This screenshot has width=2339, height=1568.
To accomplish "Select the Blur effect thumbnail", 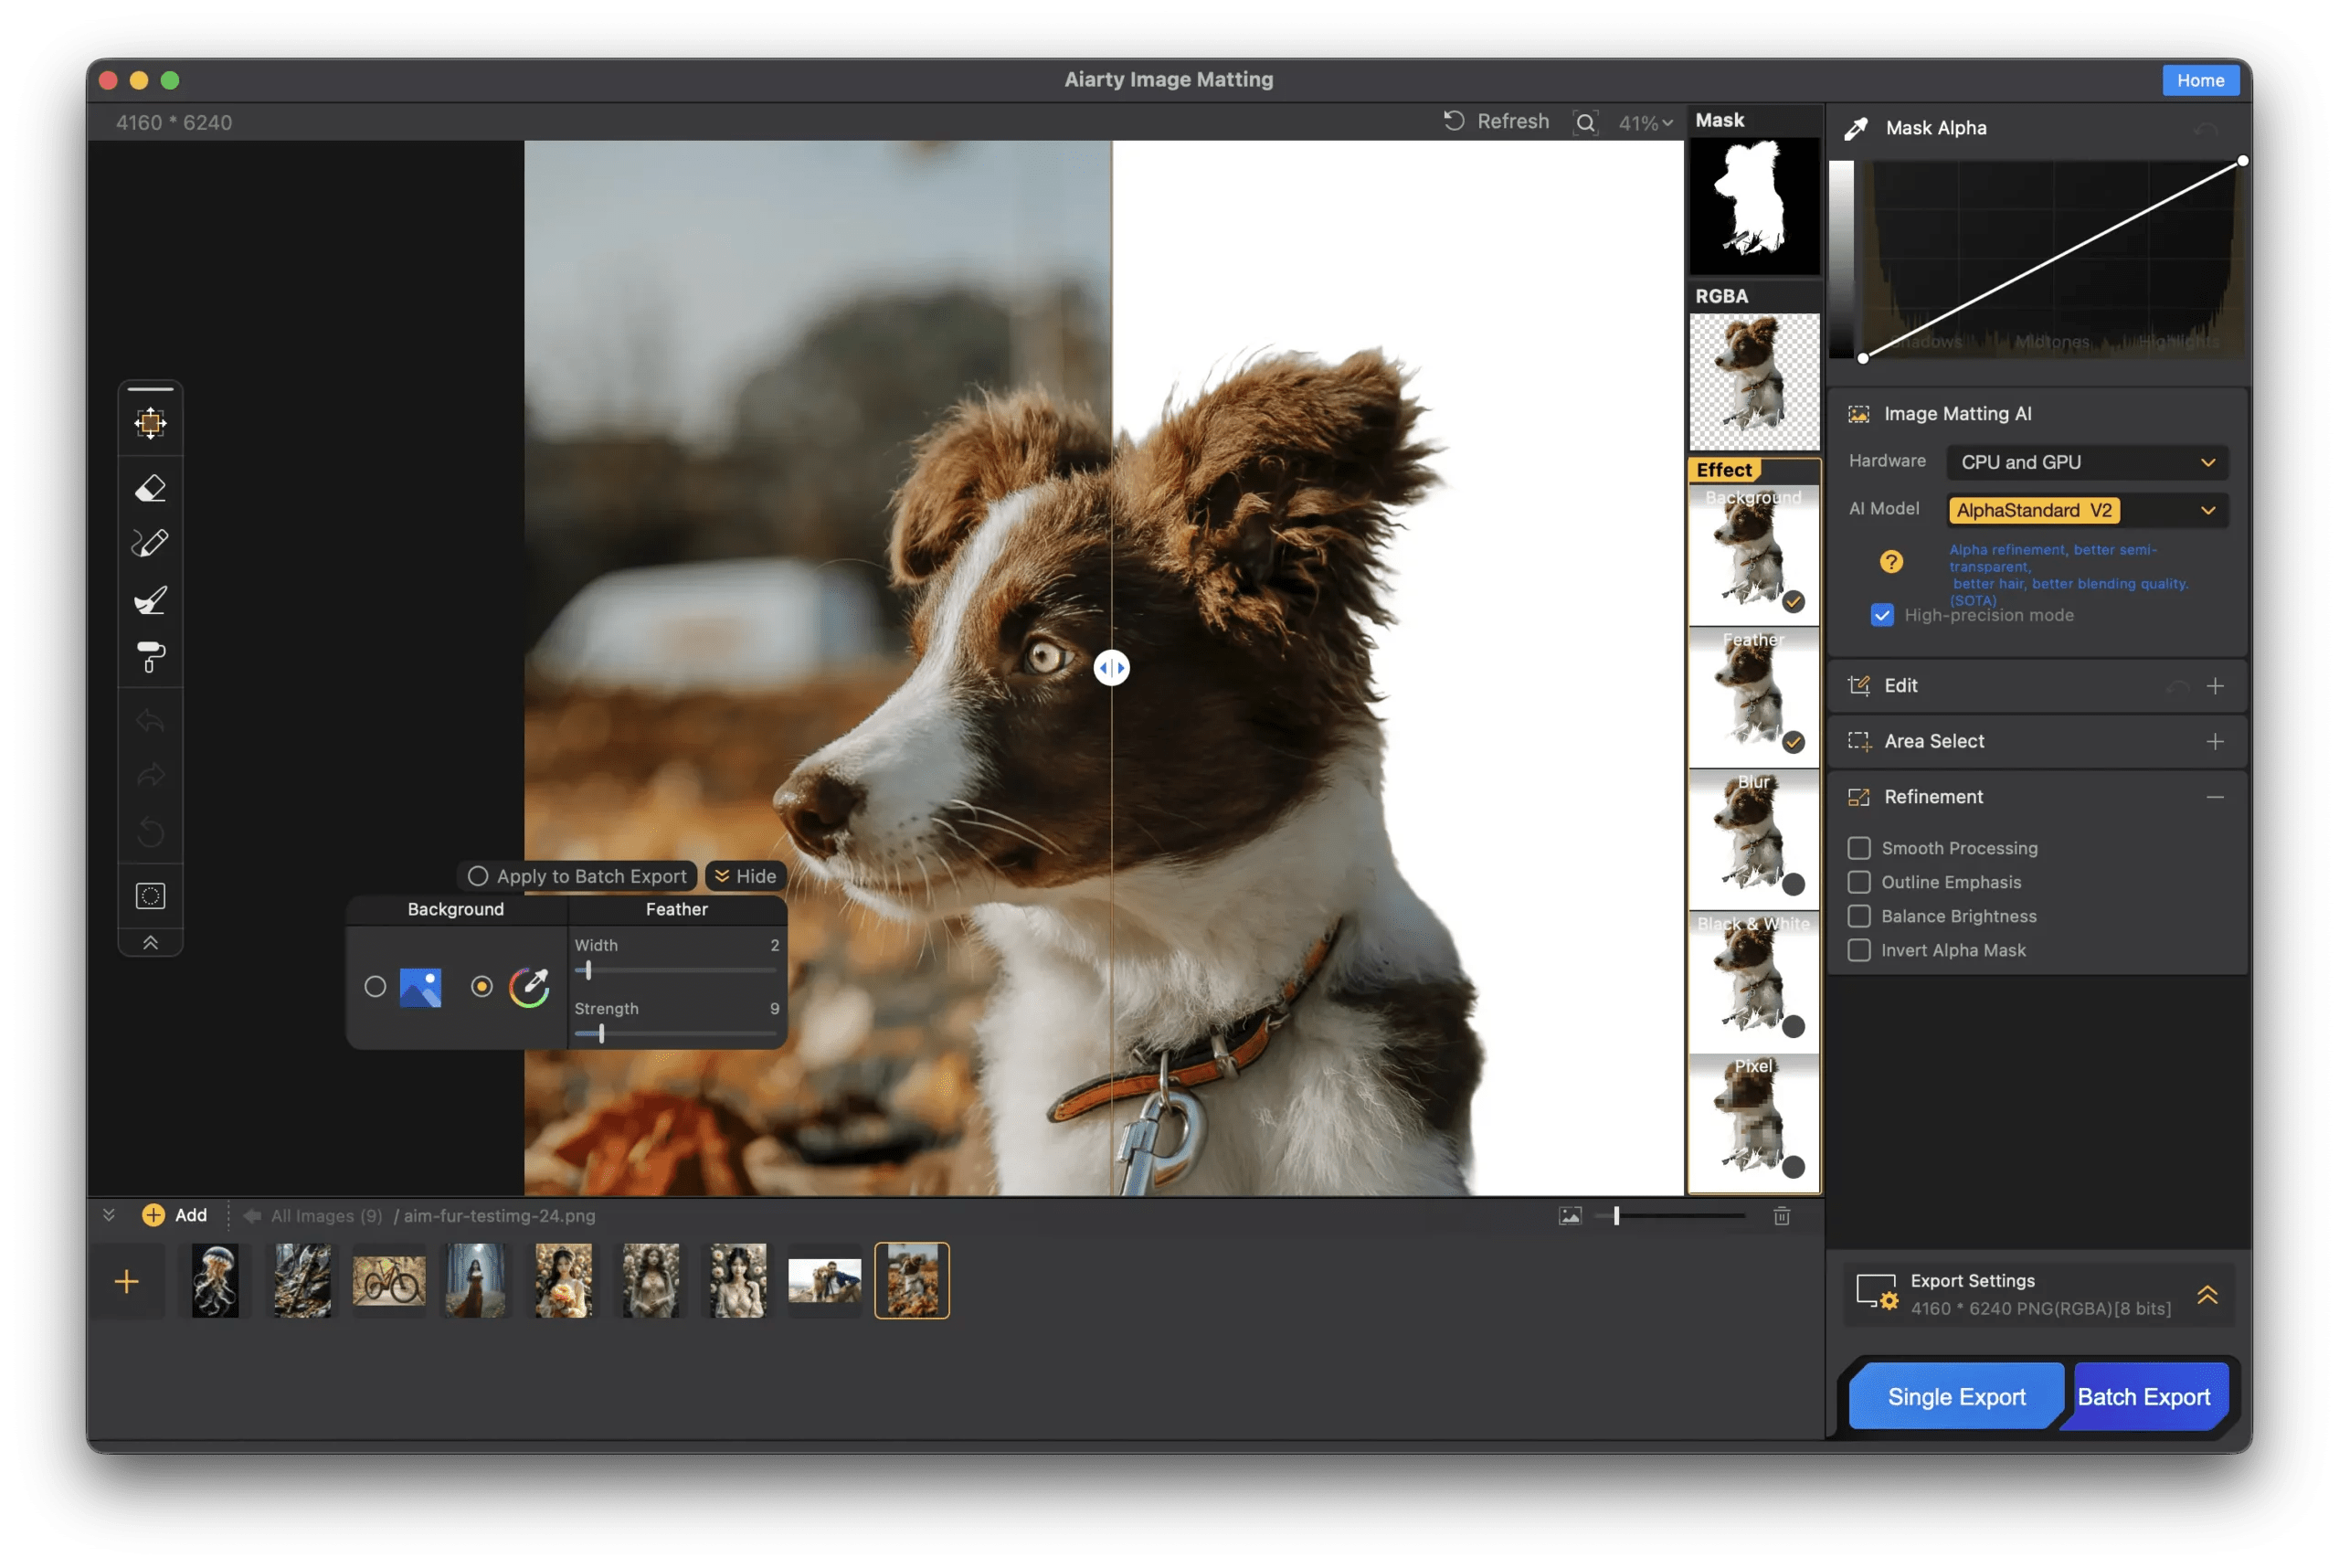I will click(x=1753, y=838).
